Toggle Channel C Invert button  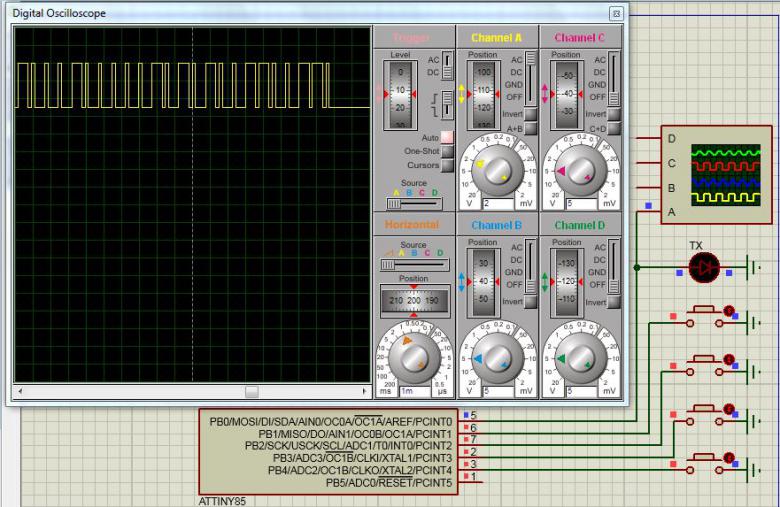pos(614,114)
